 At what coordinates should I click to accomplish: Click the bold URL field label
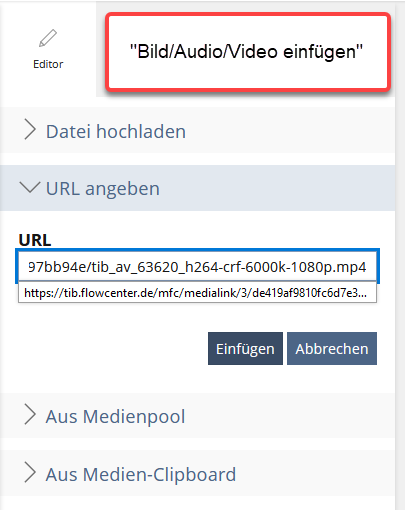(x=35, y=240)
